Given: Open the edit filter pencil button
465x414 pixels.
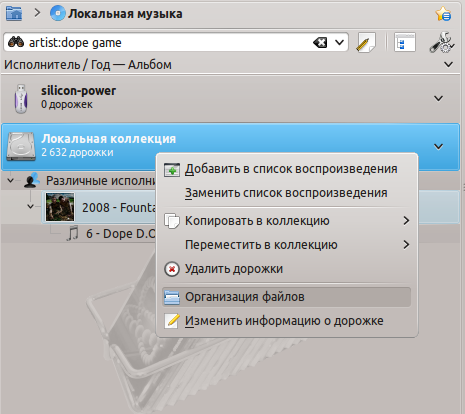Looking at the screenshot, I should click(x=366, y=43).
